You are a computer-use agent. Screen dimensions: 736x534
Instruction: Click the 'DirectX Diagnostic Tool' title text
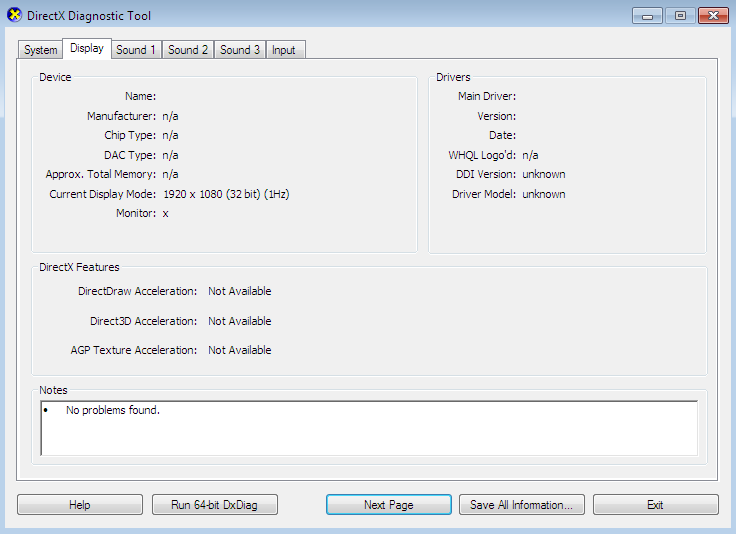coord(89,16)
